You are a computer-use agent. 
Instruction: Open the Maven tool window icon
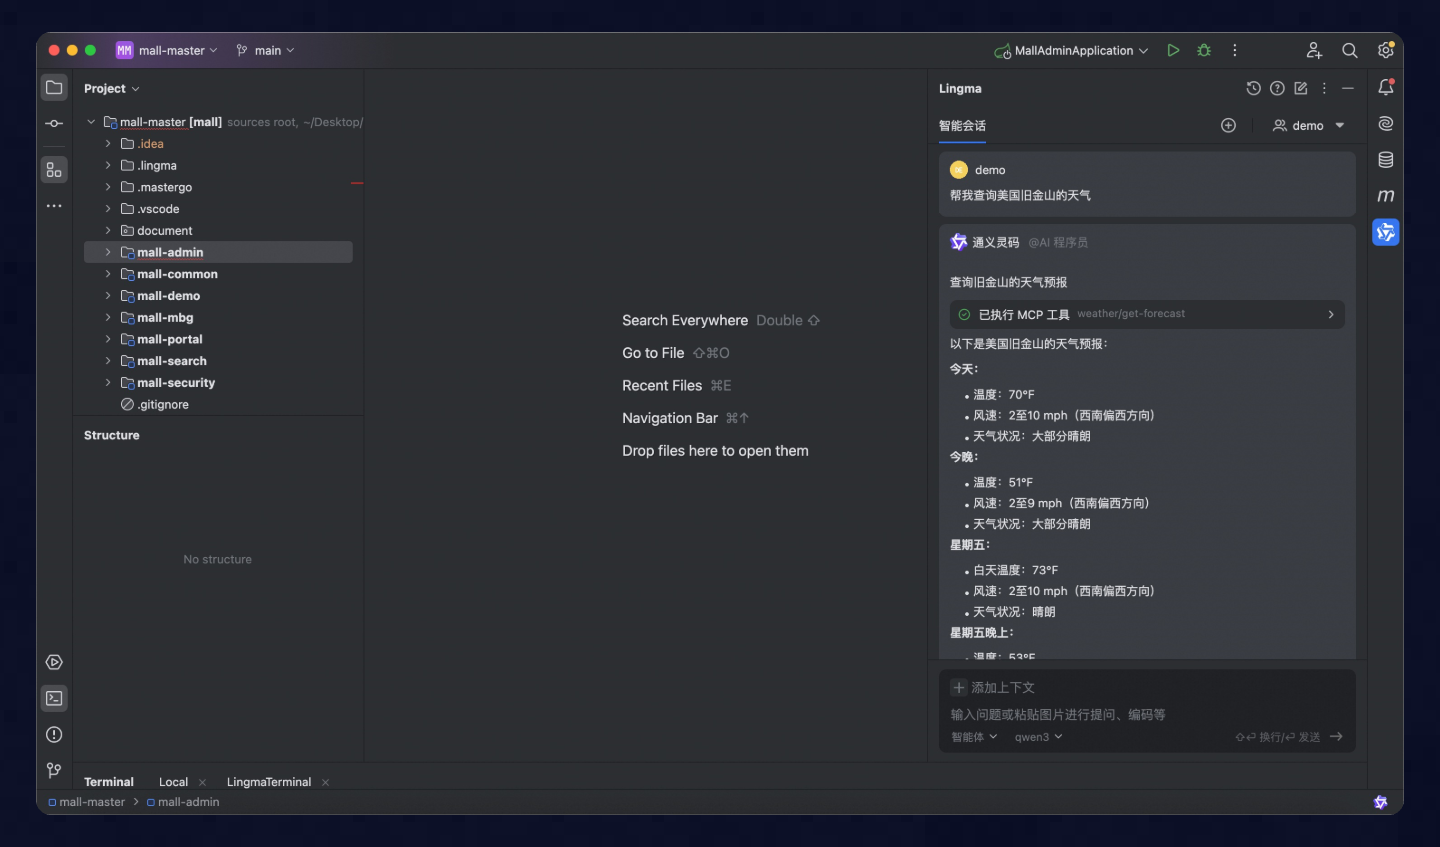click(1386, 196)
